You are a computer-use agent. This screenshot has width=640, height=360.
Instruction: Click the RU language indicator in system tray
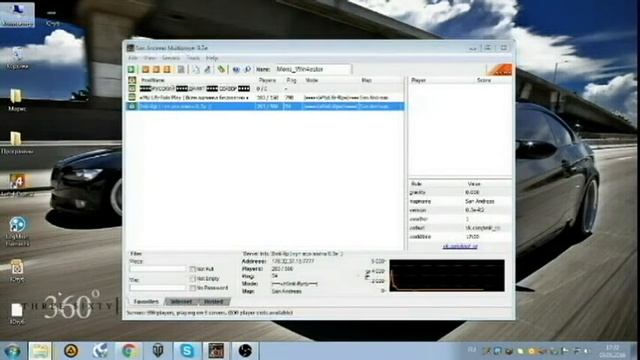[x=472, y=350]
